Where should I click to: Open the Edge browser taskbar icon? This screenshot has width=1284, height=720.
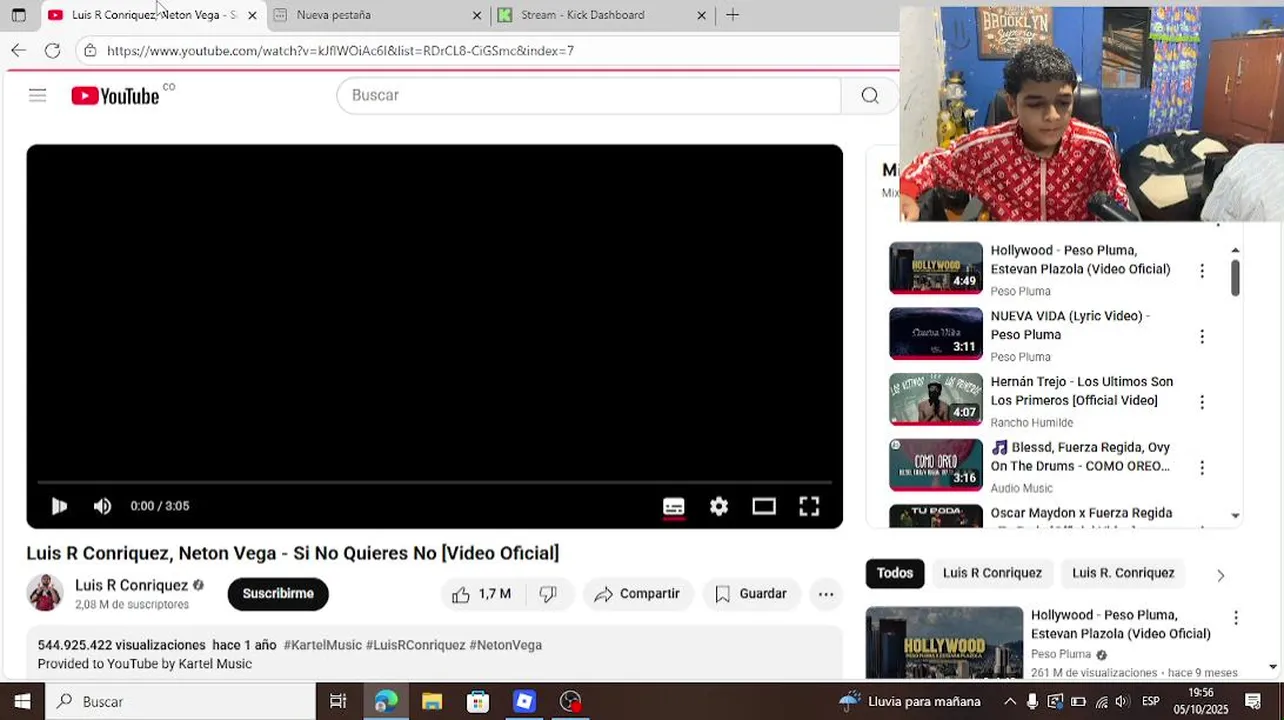pyautogui.click(x=386, y=701)
